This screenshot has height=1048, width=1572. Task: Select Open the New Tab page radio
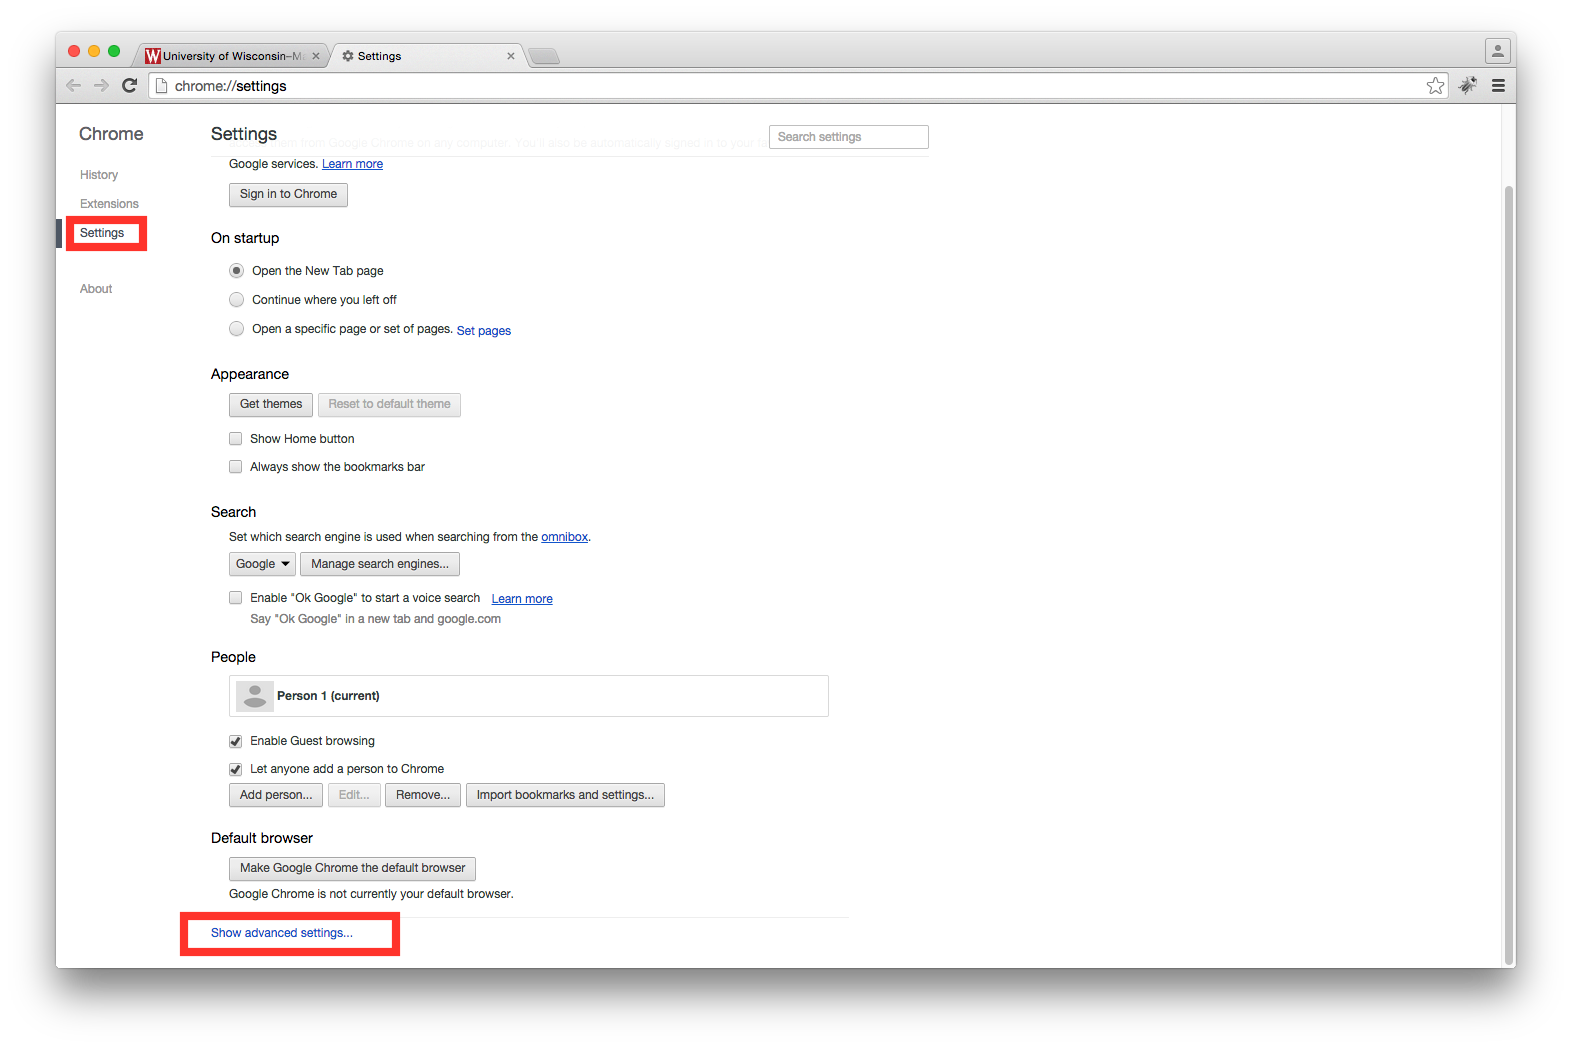pyautogui.click(x=237, y=271)
